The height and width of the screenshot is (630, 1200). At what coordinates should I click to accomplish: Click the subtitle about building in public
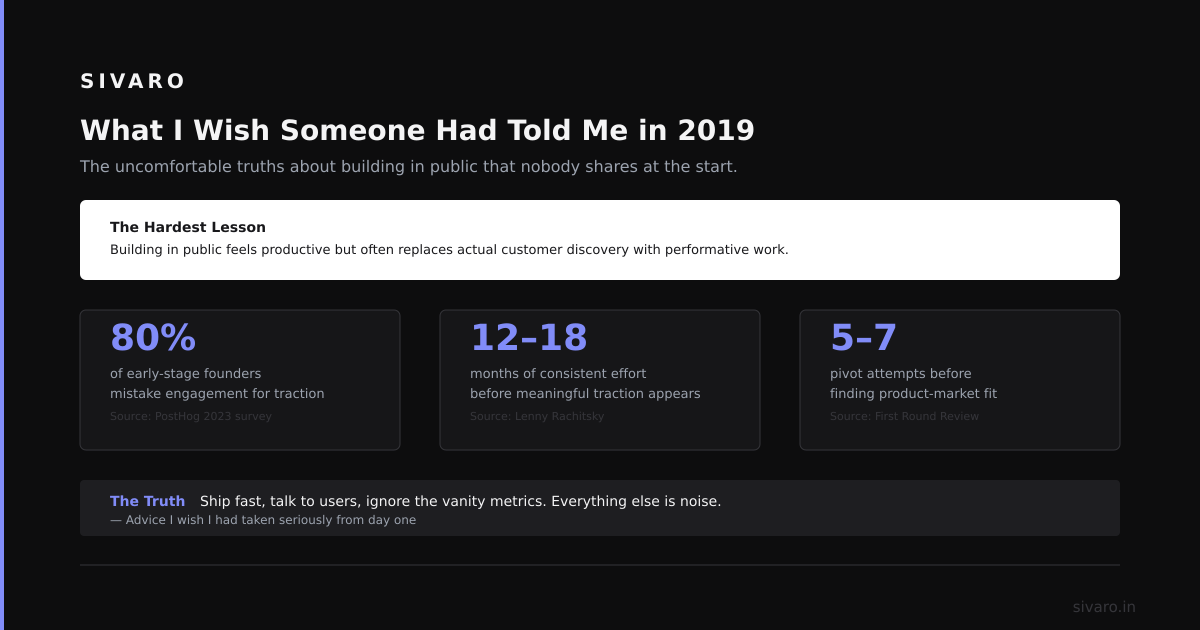[x=408, y=166]
